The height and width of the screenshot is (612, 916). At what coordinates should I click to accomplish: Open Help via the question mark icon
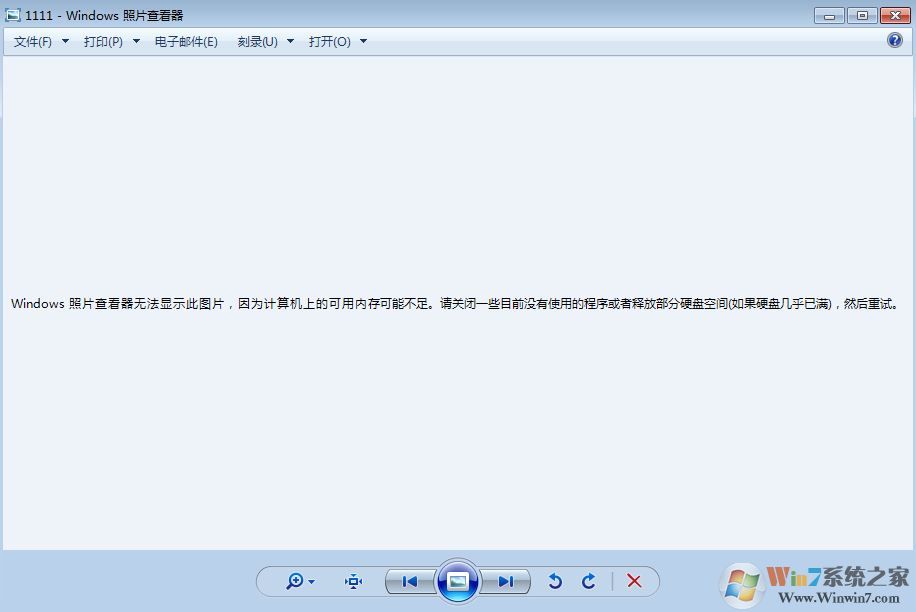click(x=893, y=40)
